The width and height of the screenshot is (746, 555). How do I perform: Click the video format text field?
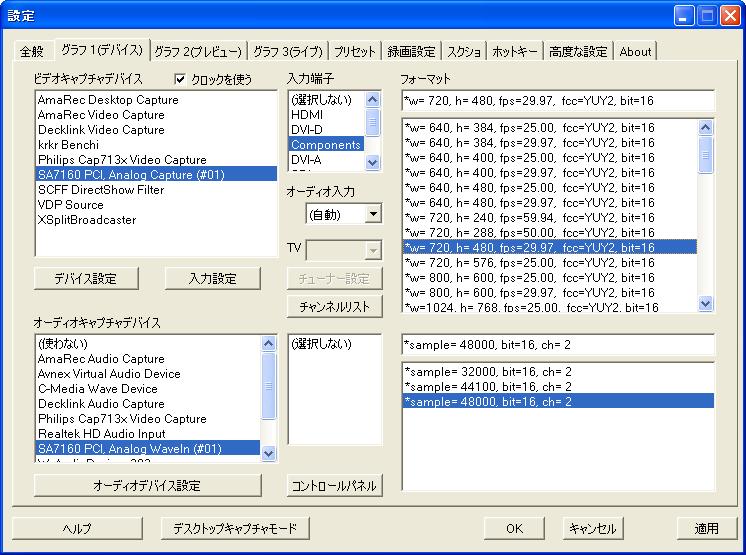558,100
